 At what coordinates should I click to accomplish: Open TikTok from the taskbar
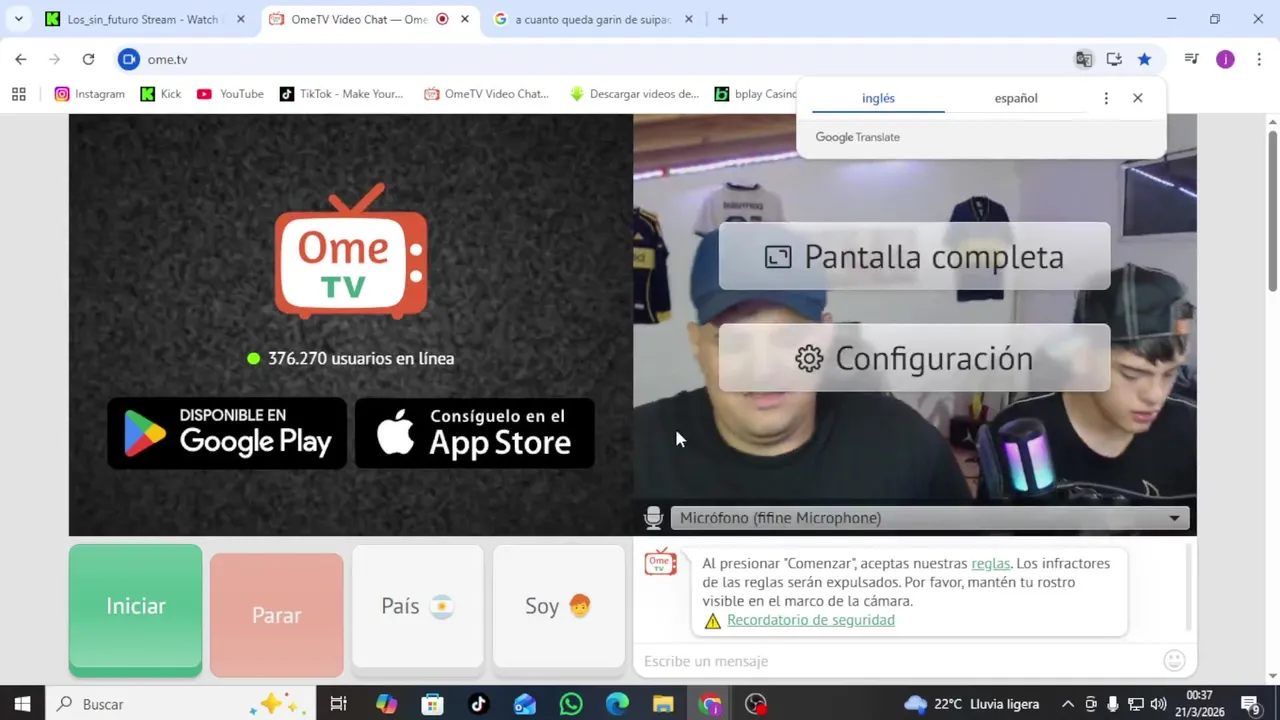click(478, 704)
